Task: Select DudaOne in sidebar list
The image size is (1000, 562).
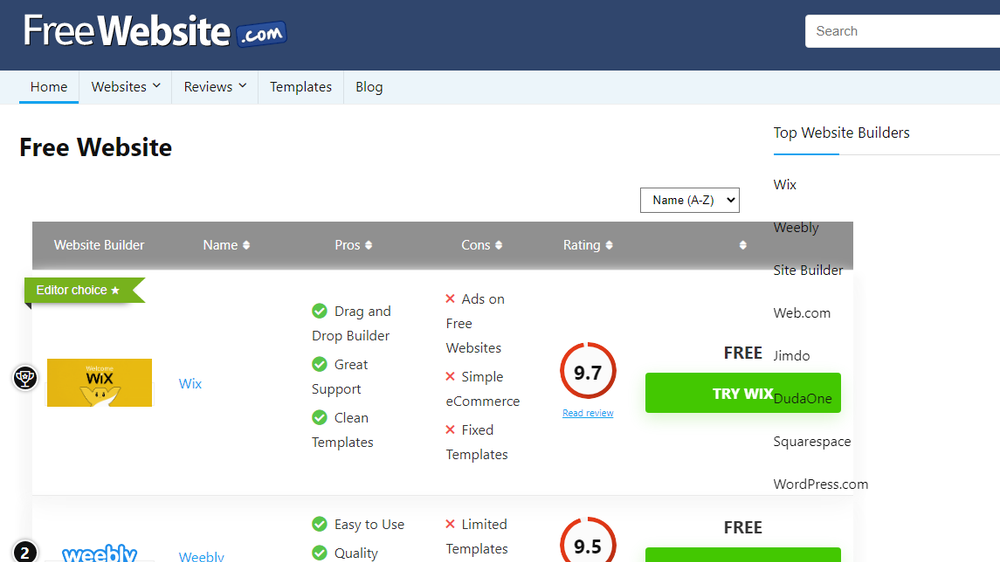Action: point(802,398)
